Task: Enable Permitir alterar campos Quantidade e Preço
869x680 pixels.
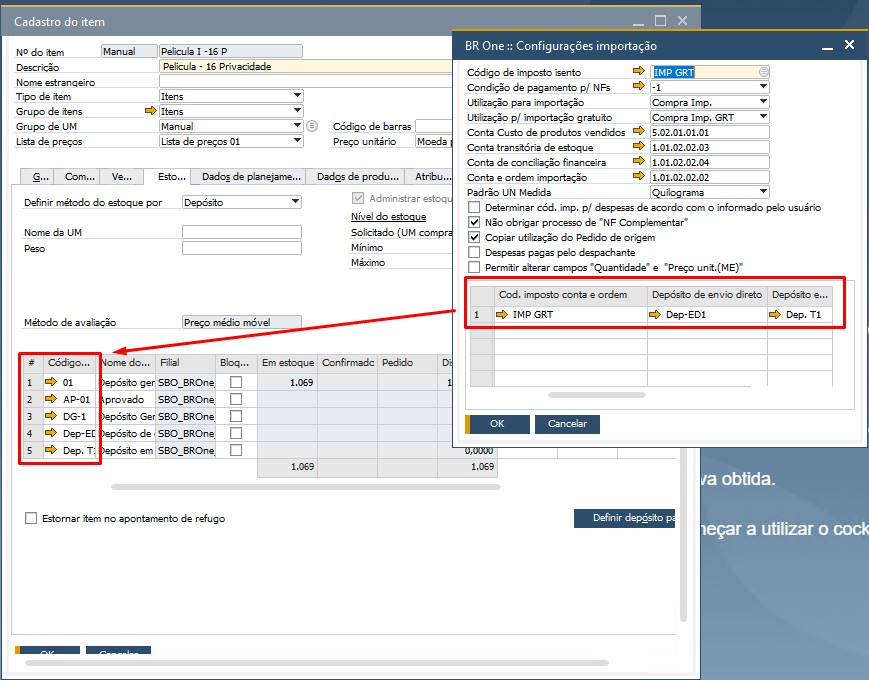Action: click(474, 267)
